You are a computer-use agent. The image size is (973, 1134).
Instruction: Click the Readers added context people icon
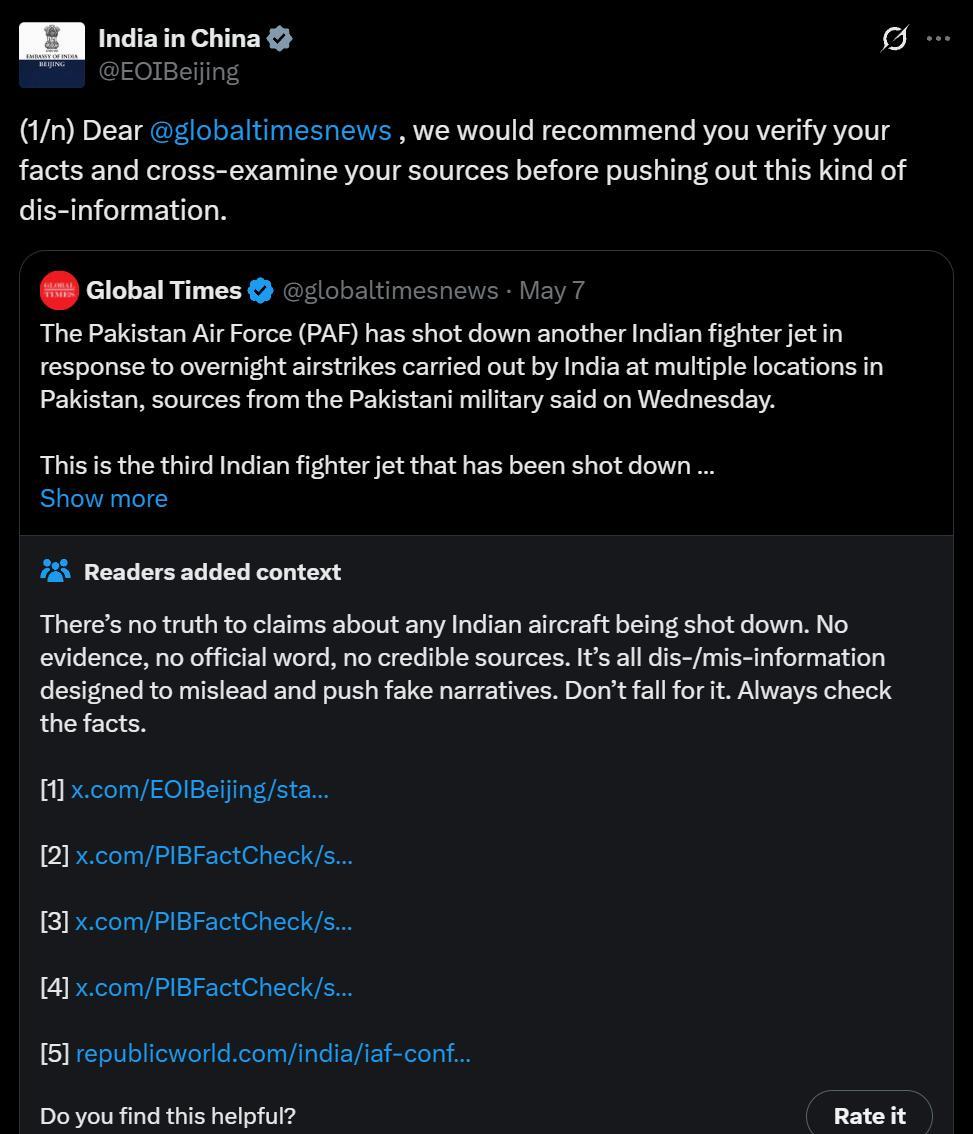coord(56,571)
